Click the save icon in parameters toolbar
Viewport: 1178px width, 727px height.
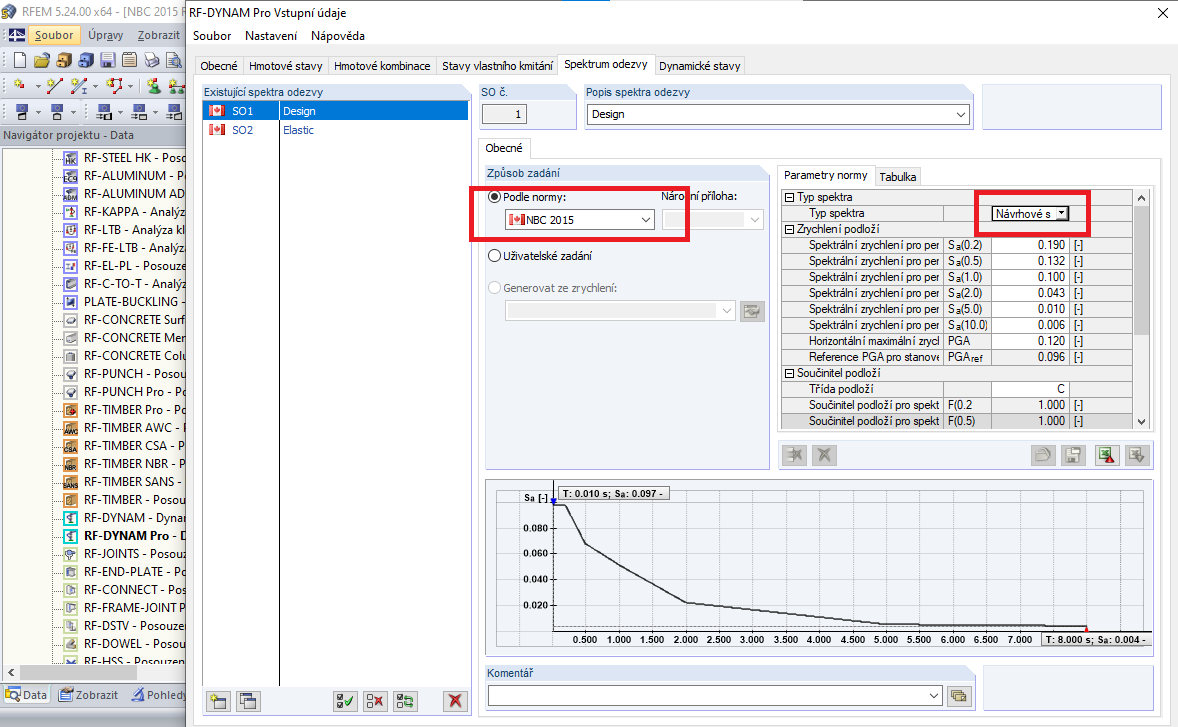(1074, 455)
